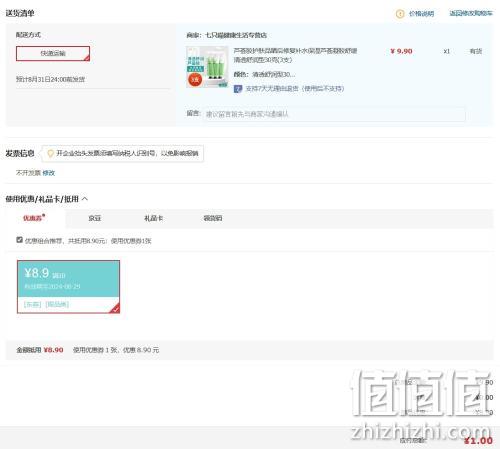This screenshot has height=449, width=500.
Task: Go back to modify shopping cart
Action: [471, 13]
